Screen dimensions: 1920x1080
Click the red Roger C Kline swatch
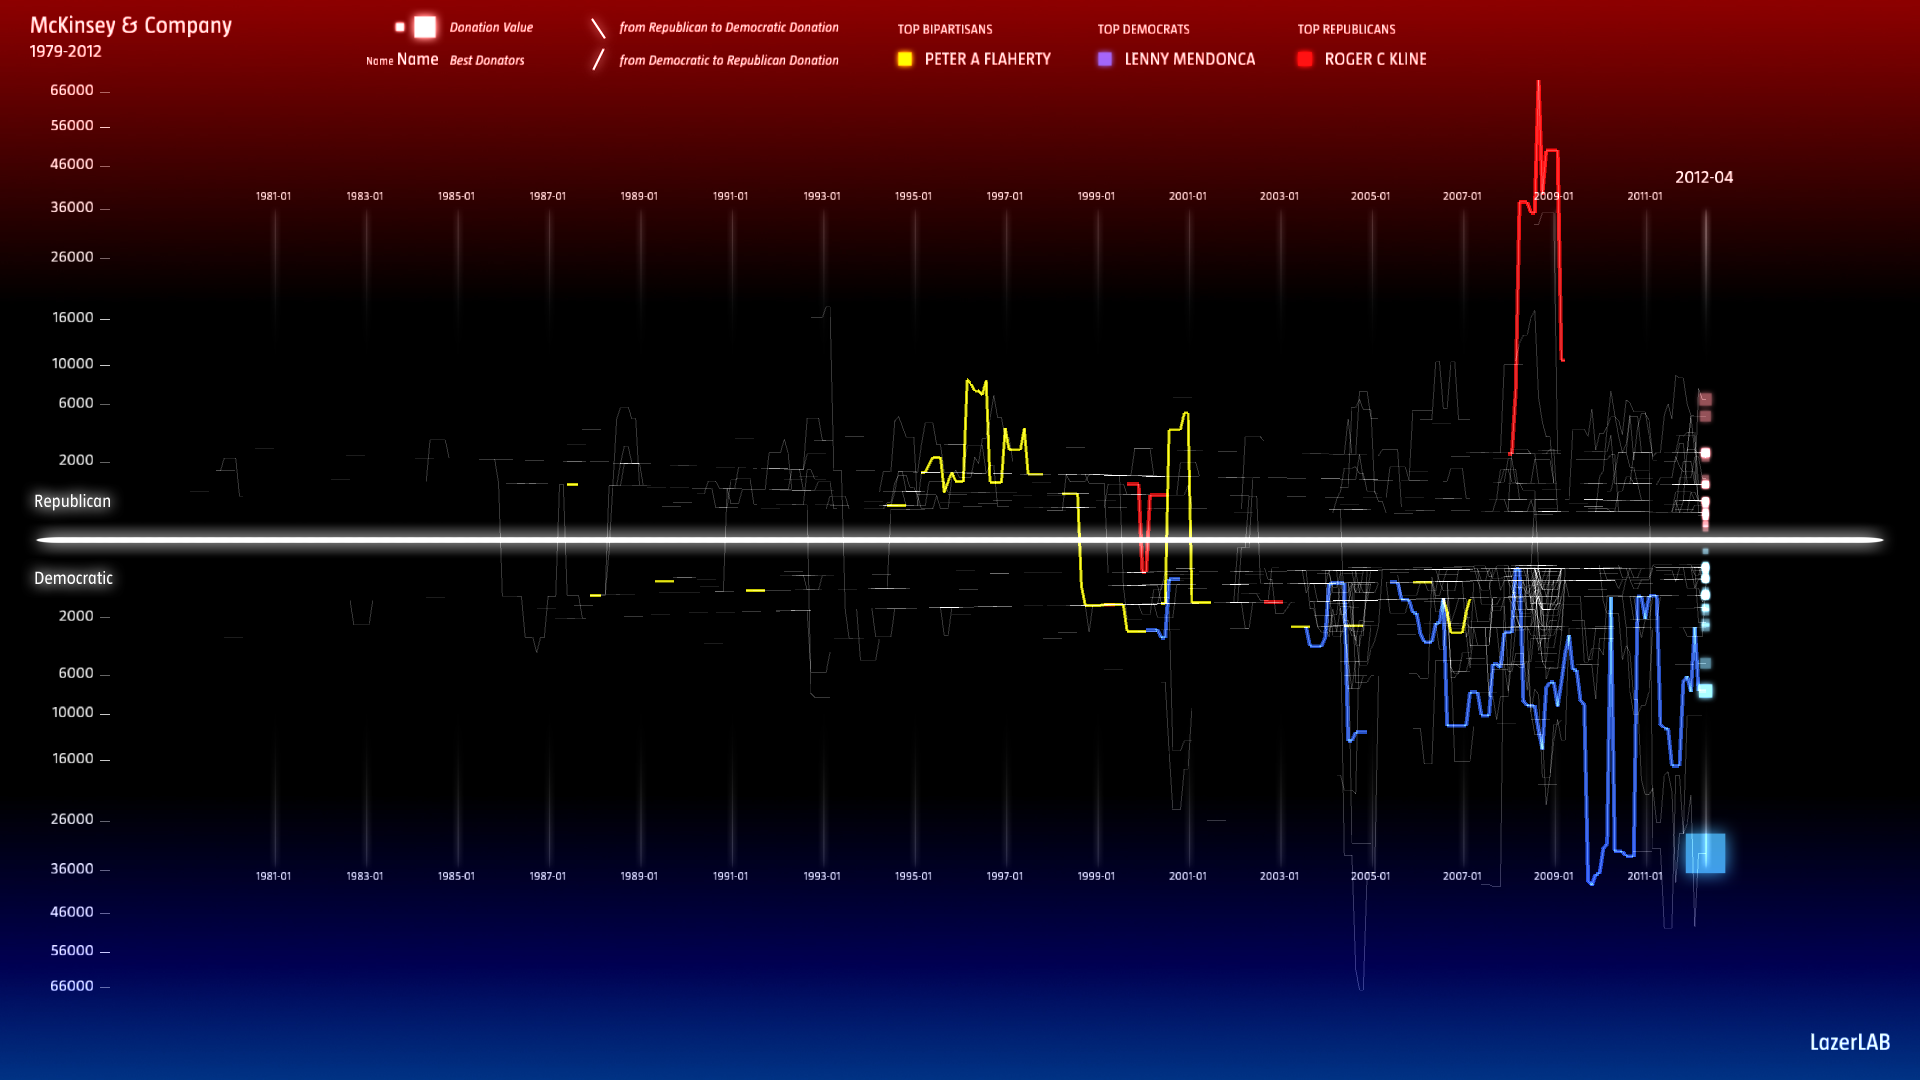(x=1305, y=59)
